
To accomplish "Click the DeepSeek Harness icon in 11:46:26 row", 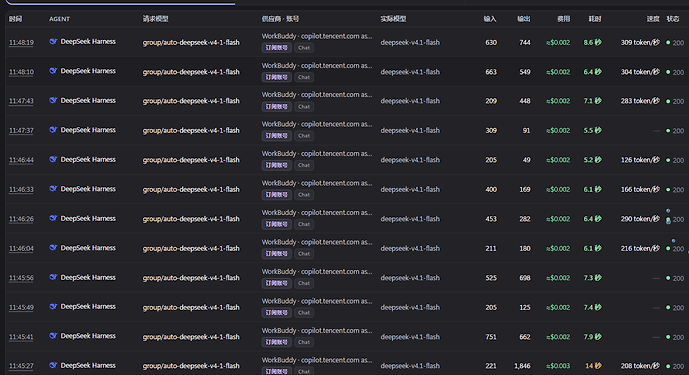I will (x=53, y=218).
